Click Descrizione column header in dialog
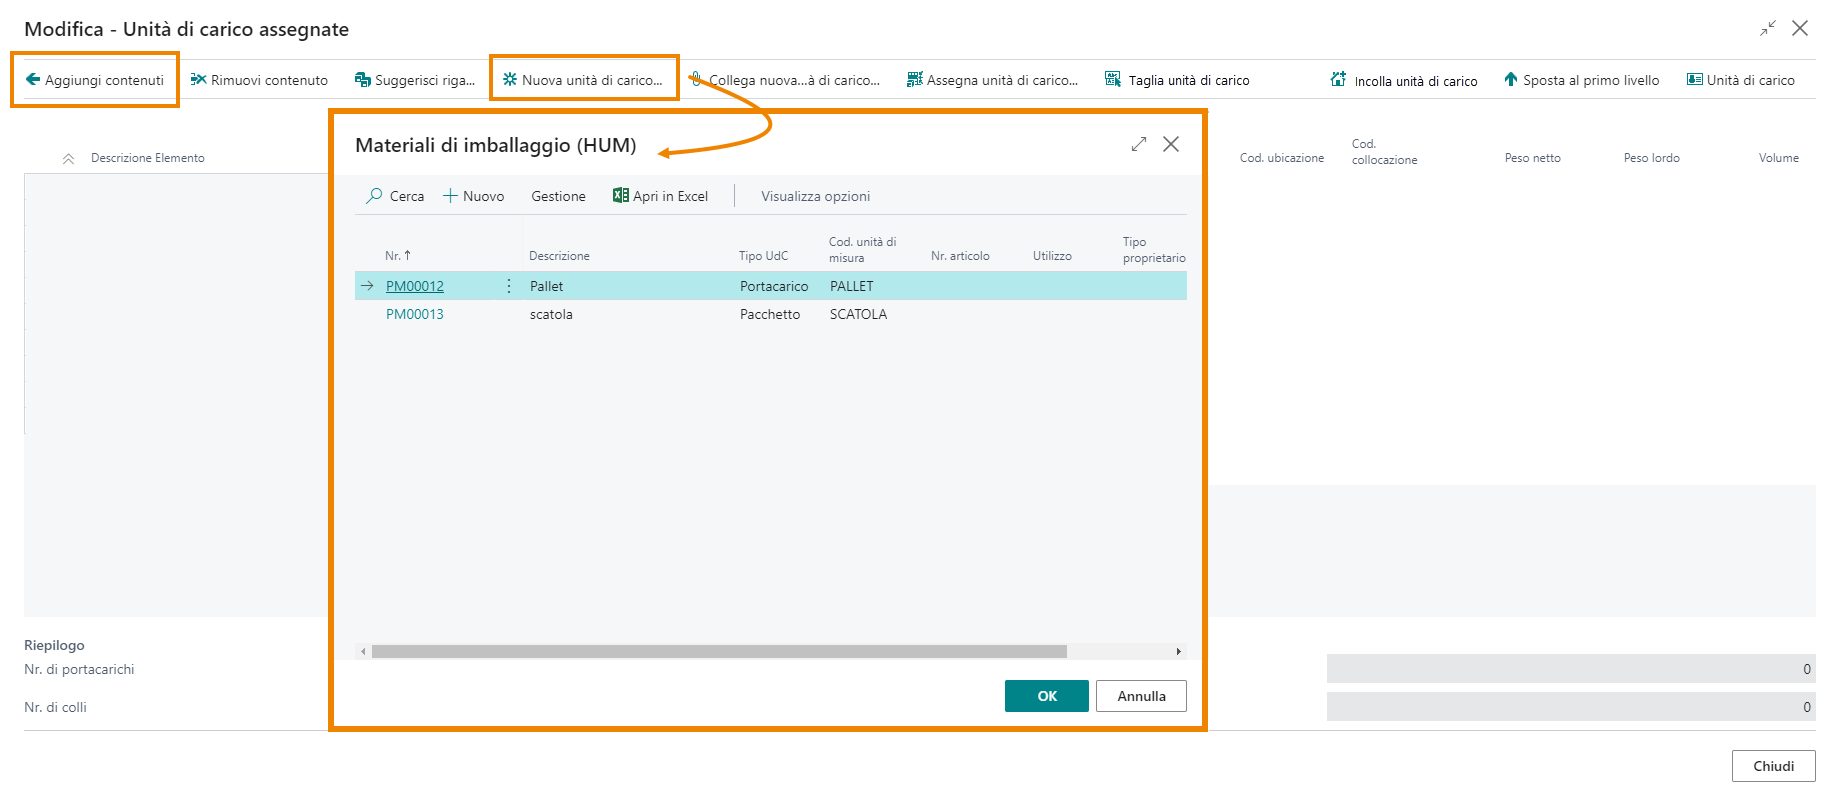 point(559,256)
